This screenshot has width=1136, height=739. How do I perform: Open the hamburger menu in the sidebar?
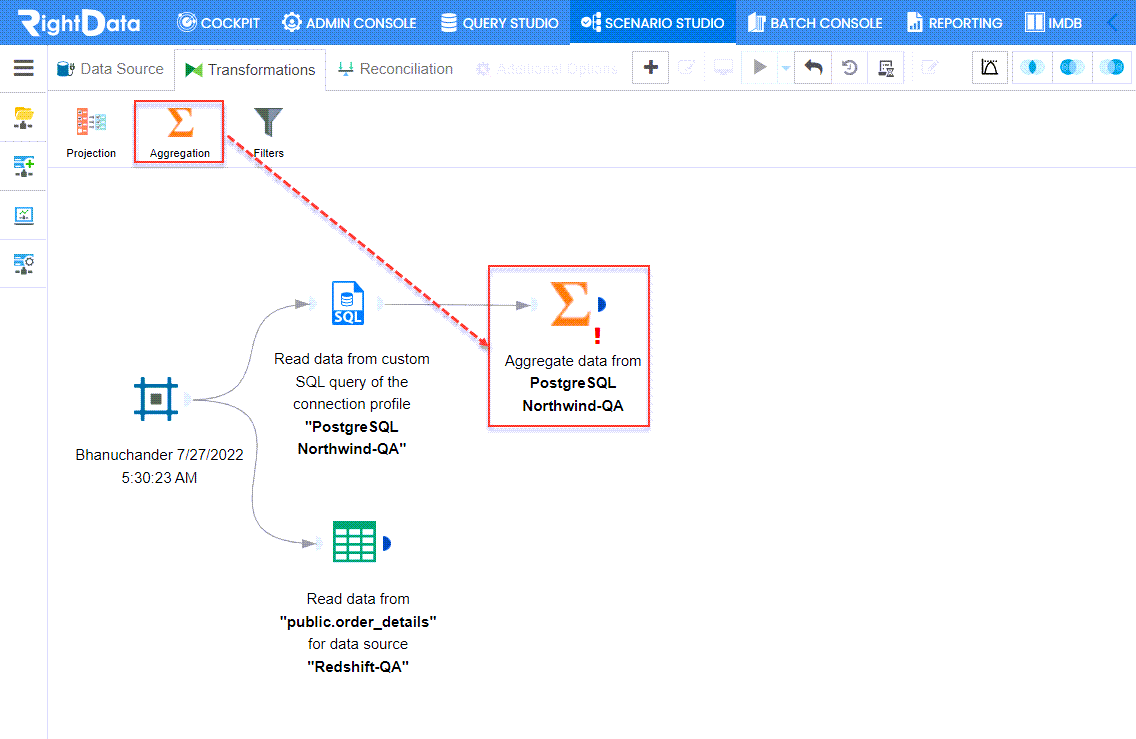pos(23,68)
